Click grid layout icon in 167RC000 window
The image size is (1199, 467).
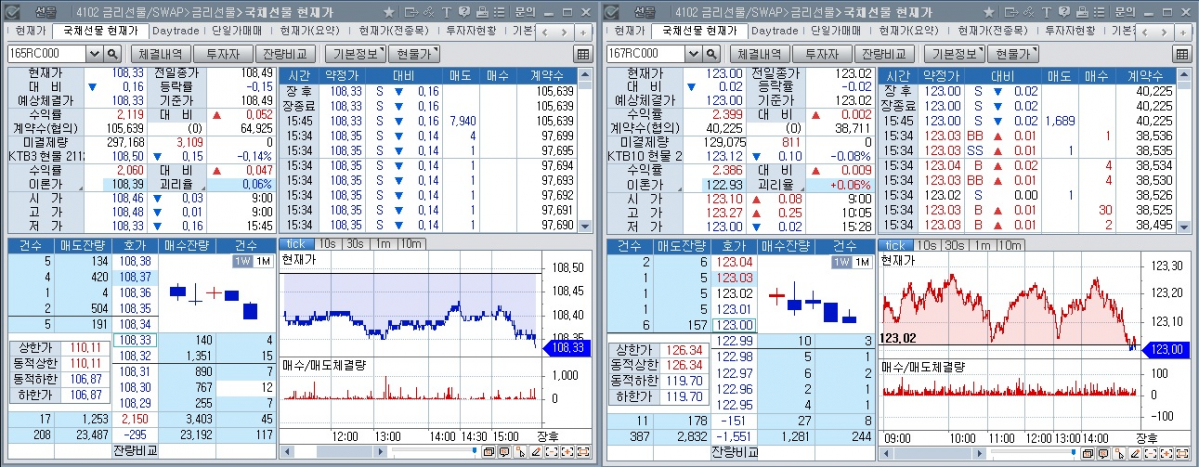point(1181,54)
